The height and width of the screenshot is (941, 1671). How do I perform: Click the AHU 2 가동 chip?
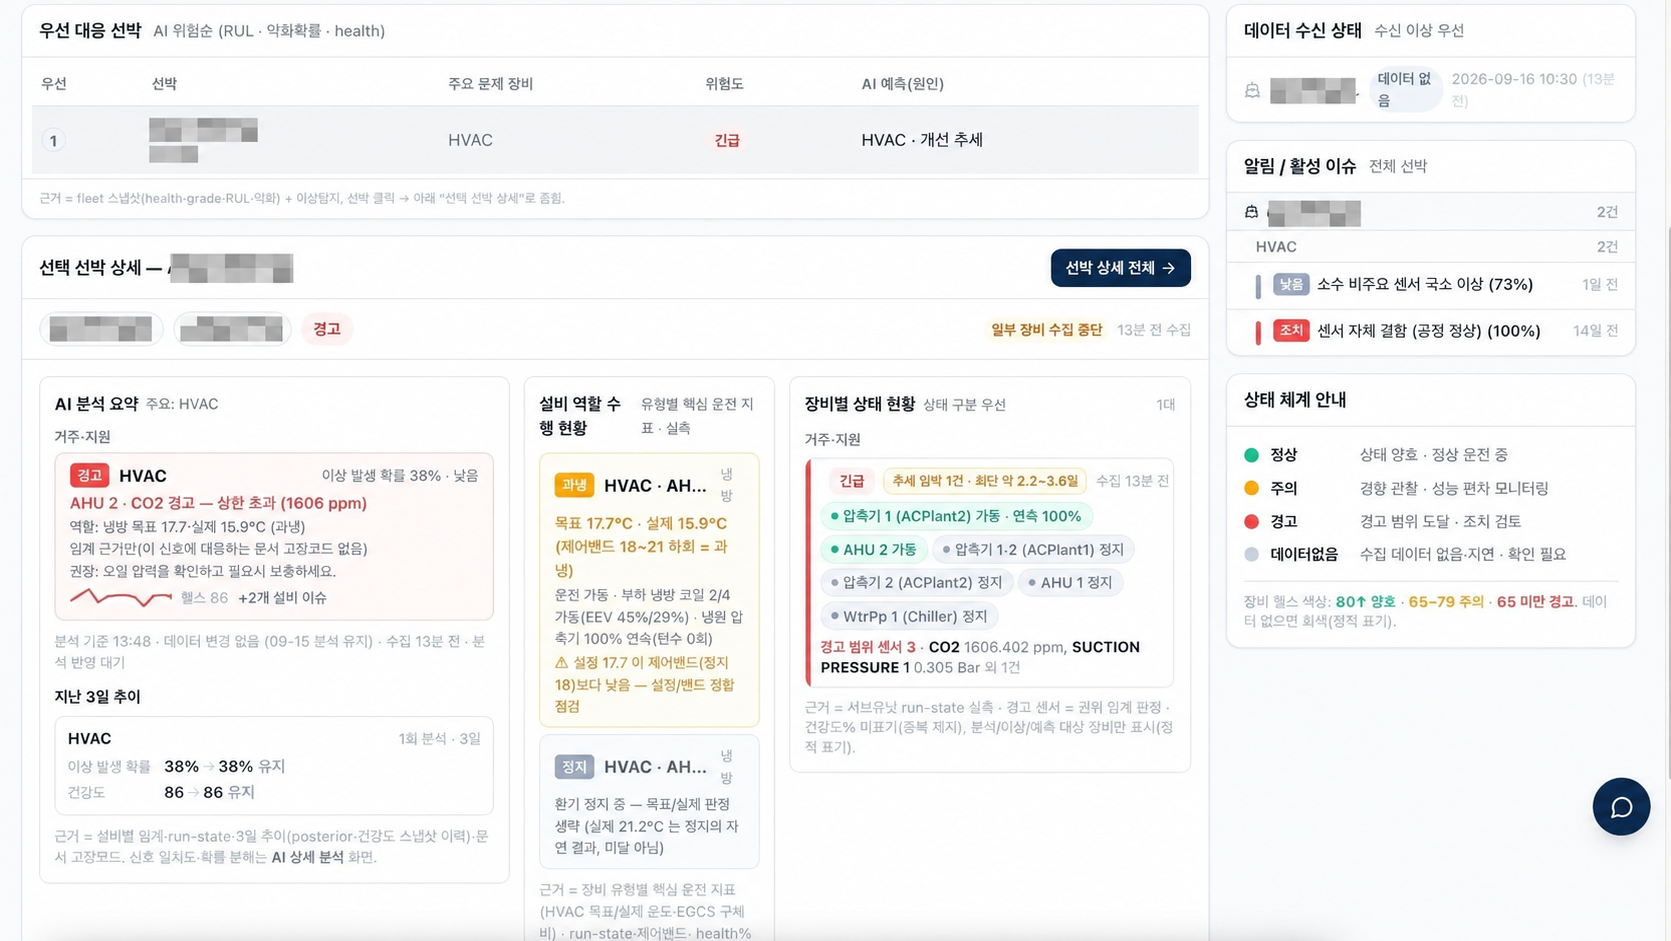pyautogui.click(x=873, y=549)
